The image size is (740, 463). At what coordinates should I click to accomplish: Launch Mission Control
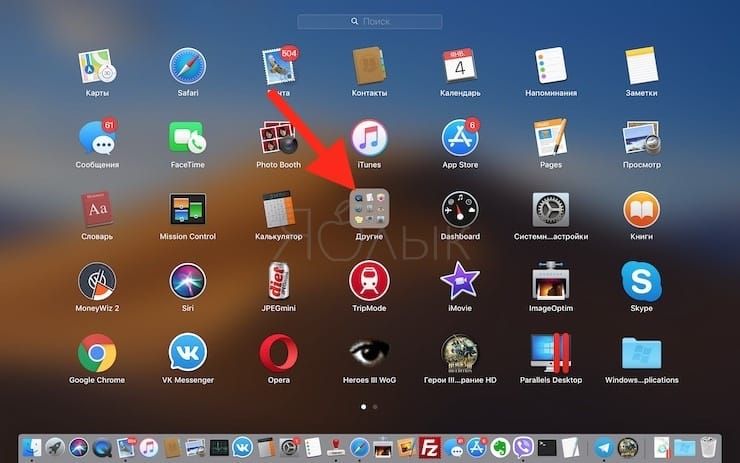coord(188,210)
